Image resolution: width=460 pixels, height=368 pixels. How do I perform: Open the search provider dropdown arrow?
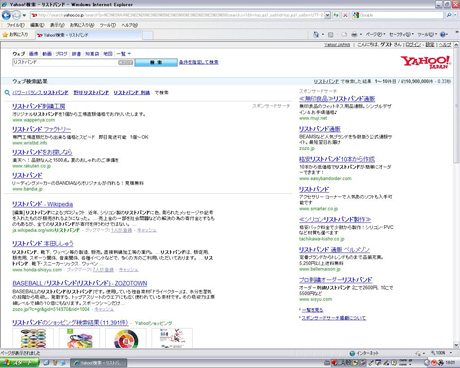[x=455, y=15]
